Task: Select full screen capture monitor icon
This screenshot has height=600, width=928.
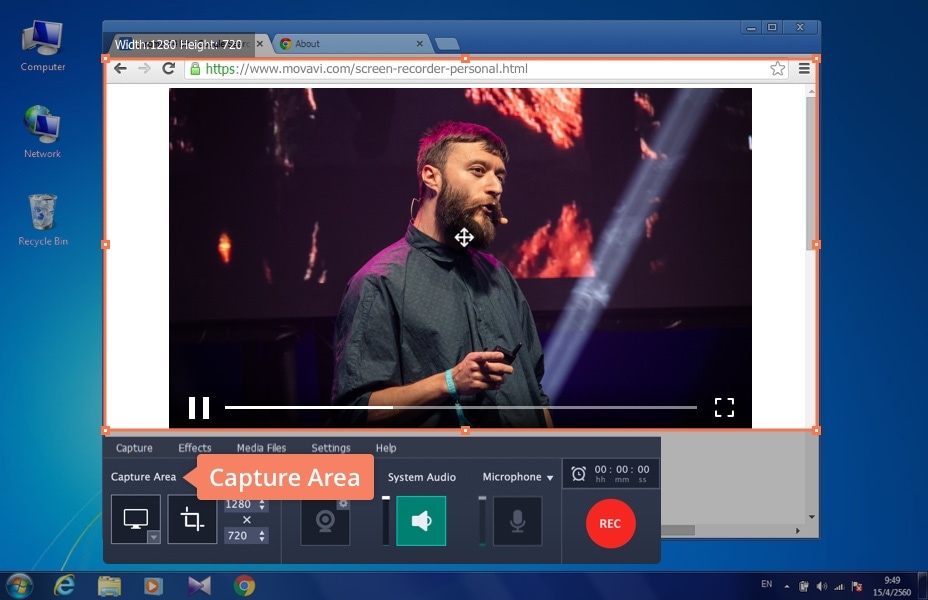Action: pos(136,519)
